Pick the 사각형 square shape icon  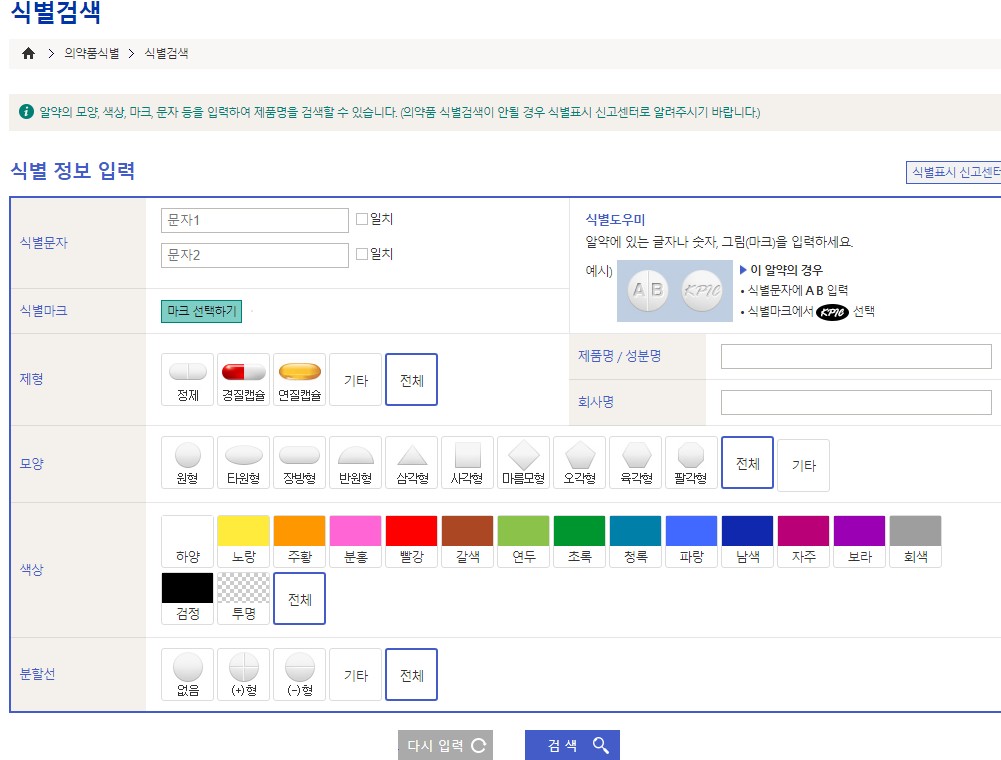[x=467, y=463]
